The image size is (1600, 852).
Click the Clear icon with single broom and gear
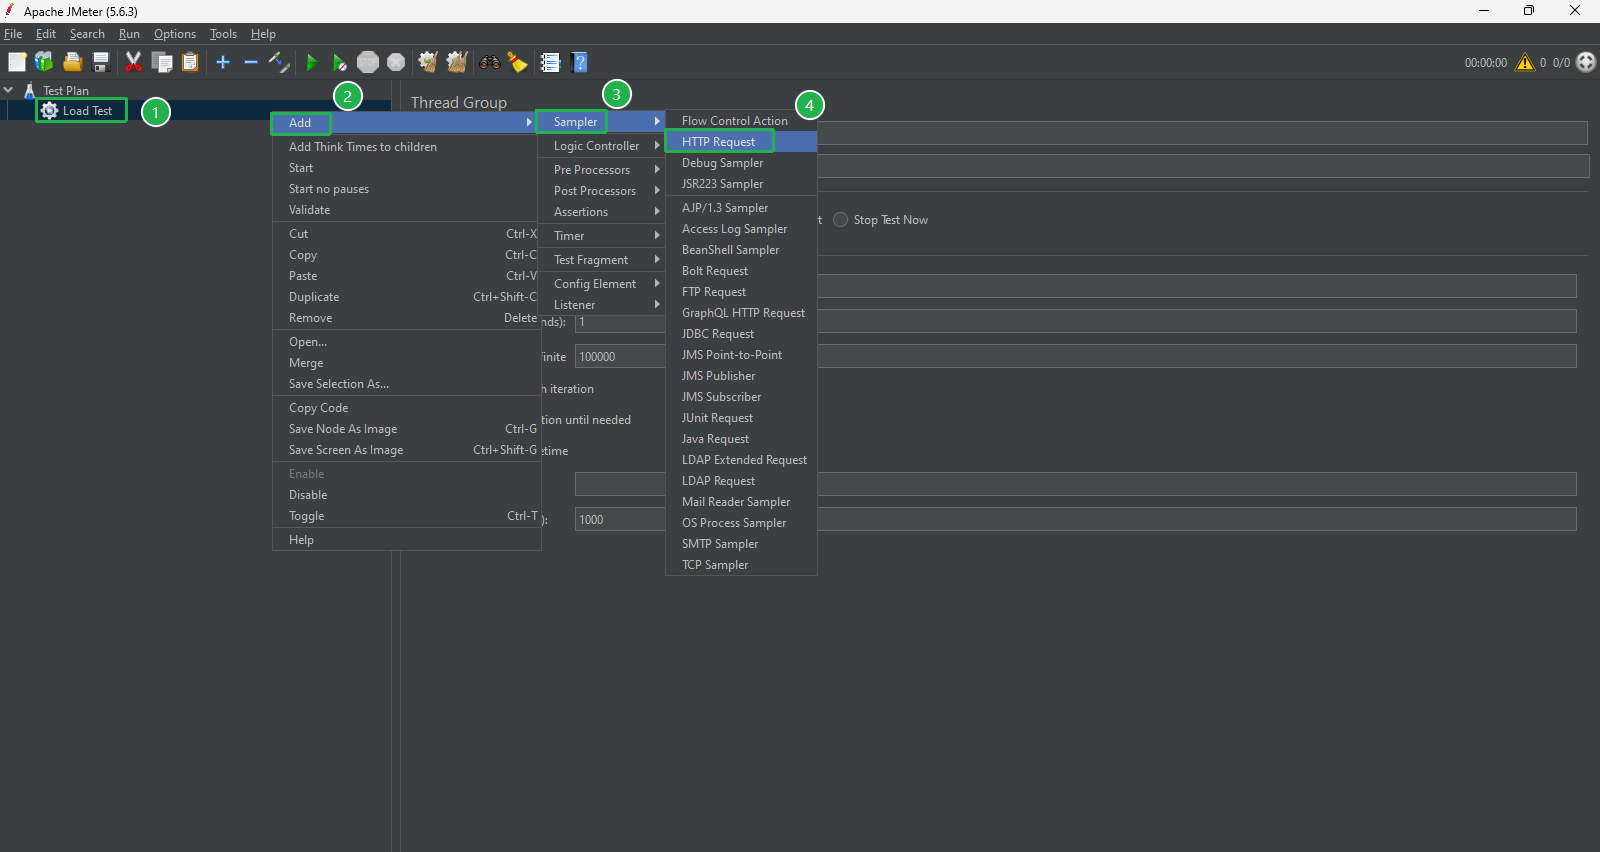pos(428,62)
